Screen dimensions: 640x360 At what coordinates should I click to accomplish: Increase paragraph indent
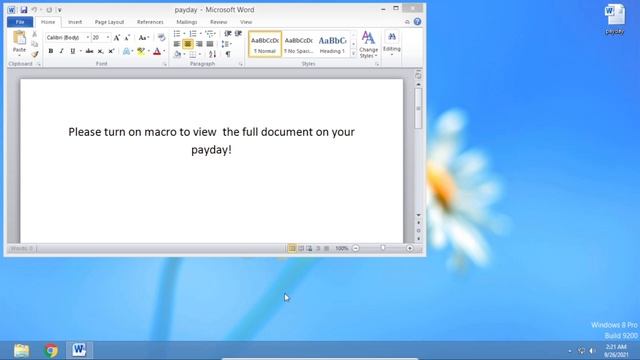tap(238, 33)
